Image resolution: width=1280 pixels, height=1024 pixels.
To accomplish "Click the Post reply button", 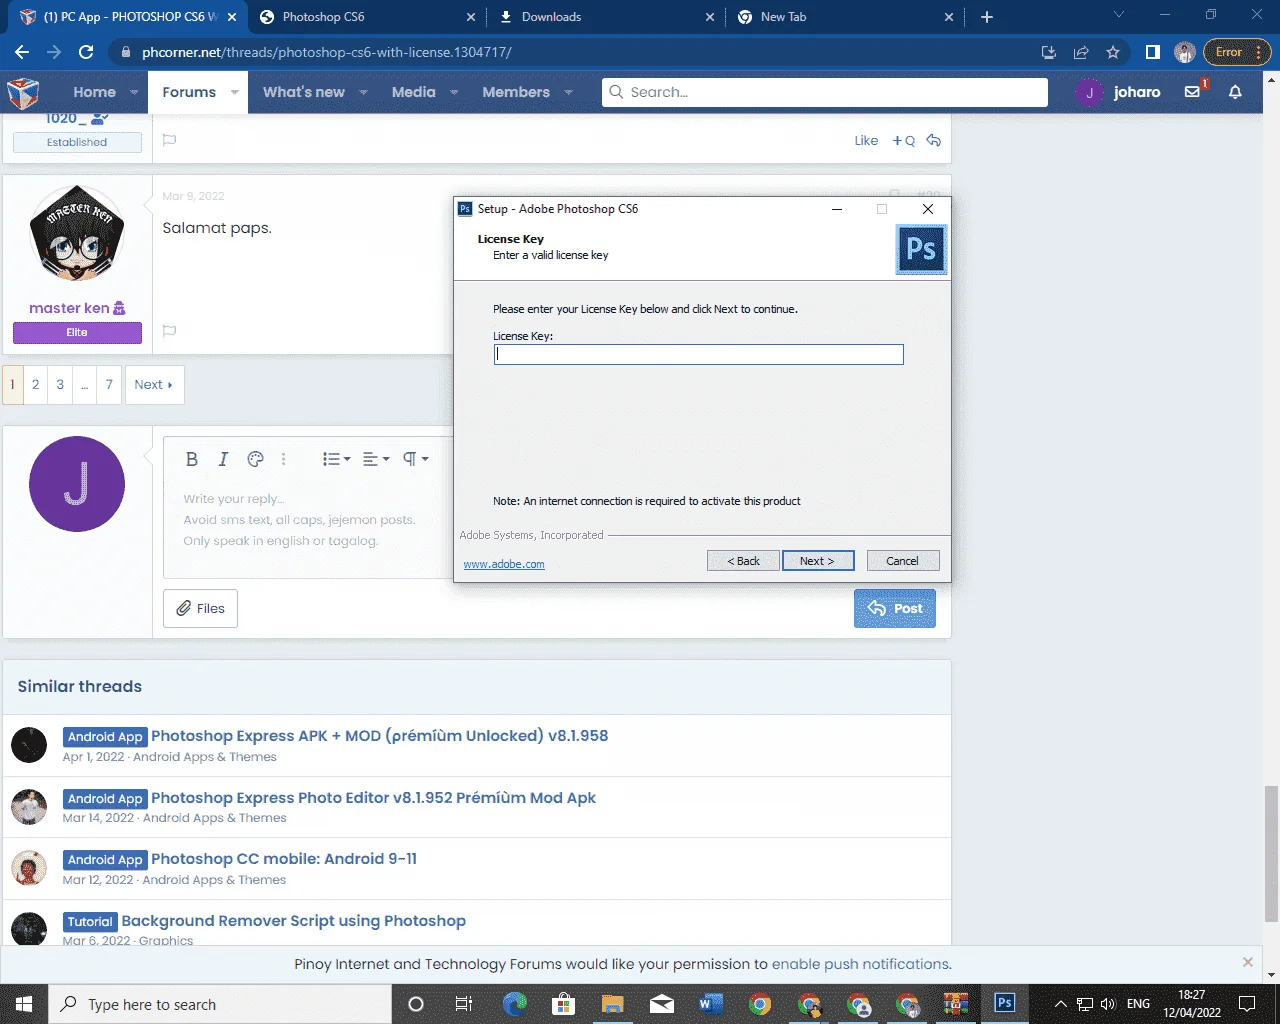I will coord(895,608).
